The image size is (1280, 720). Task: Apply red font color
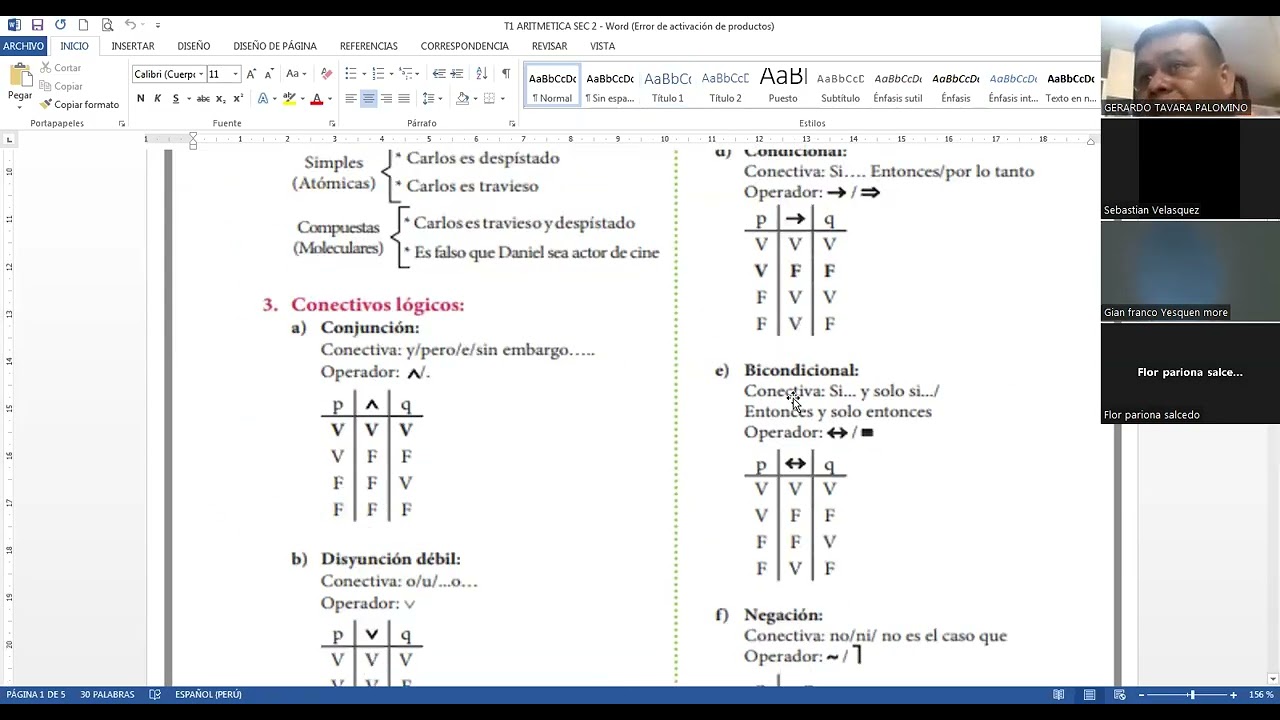click(316, 98)
